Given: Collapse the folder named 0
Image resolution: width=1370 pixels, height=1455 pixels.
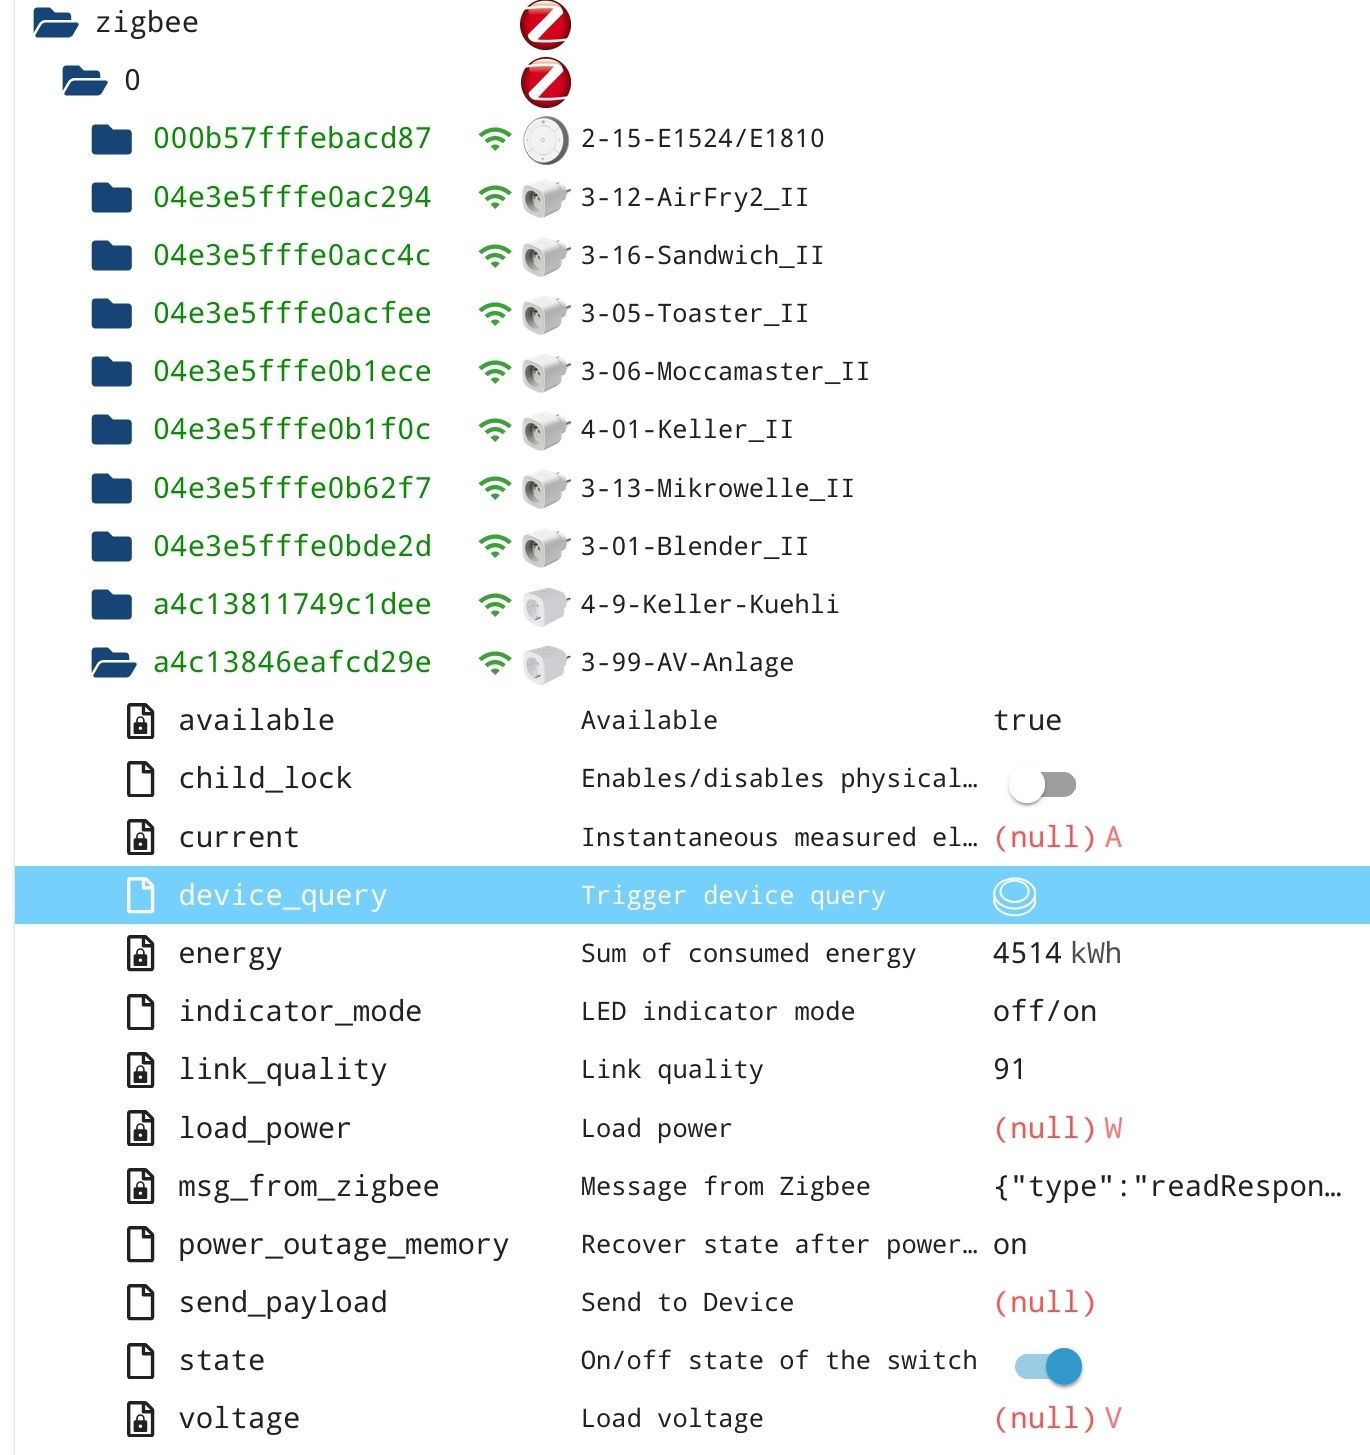Looking at the screenshot, I should point(84,80).
